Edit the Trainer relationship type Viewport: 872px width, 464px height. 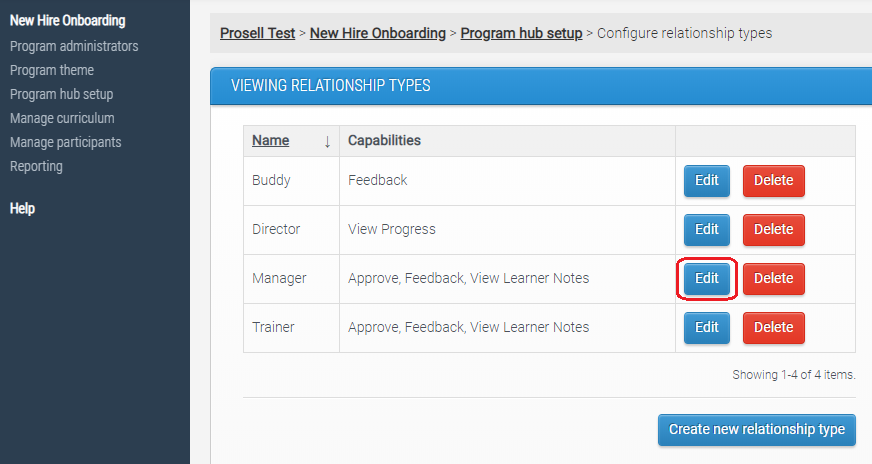tap(707, 328)
